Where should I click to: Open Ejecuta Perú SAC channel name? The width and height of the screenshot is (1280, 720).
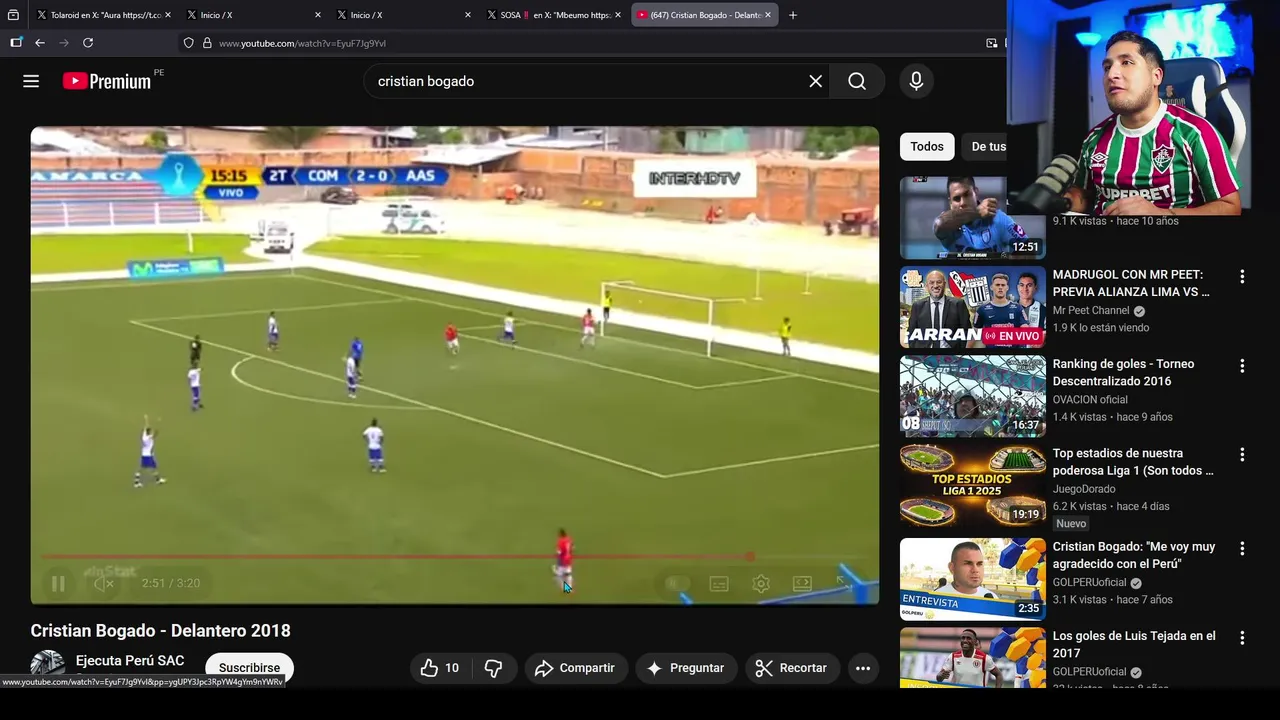(130, 661)
